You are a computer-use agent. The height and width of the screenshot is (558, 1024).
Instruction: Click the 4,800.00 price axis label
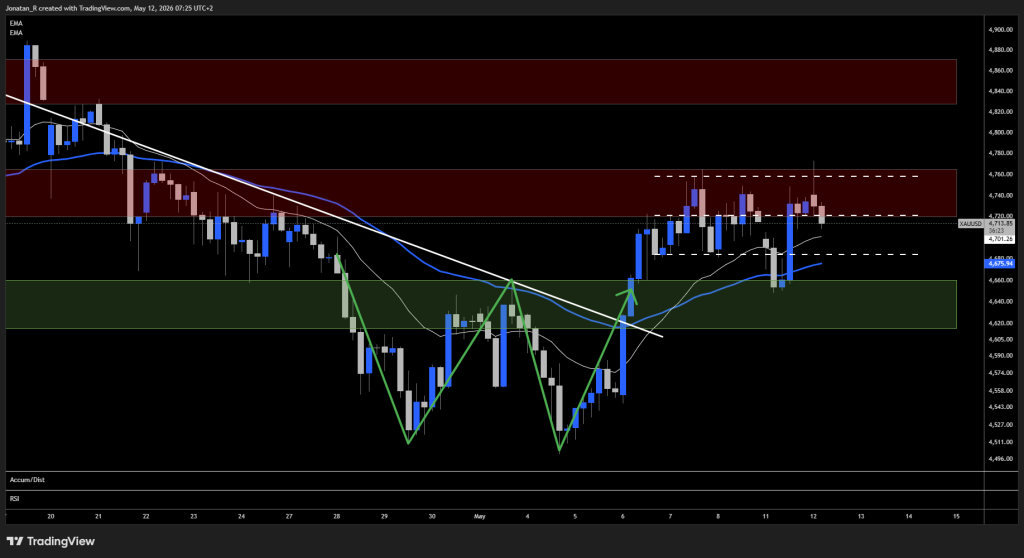(1000, 133)
